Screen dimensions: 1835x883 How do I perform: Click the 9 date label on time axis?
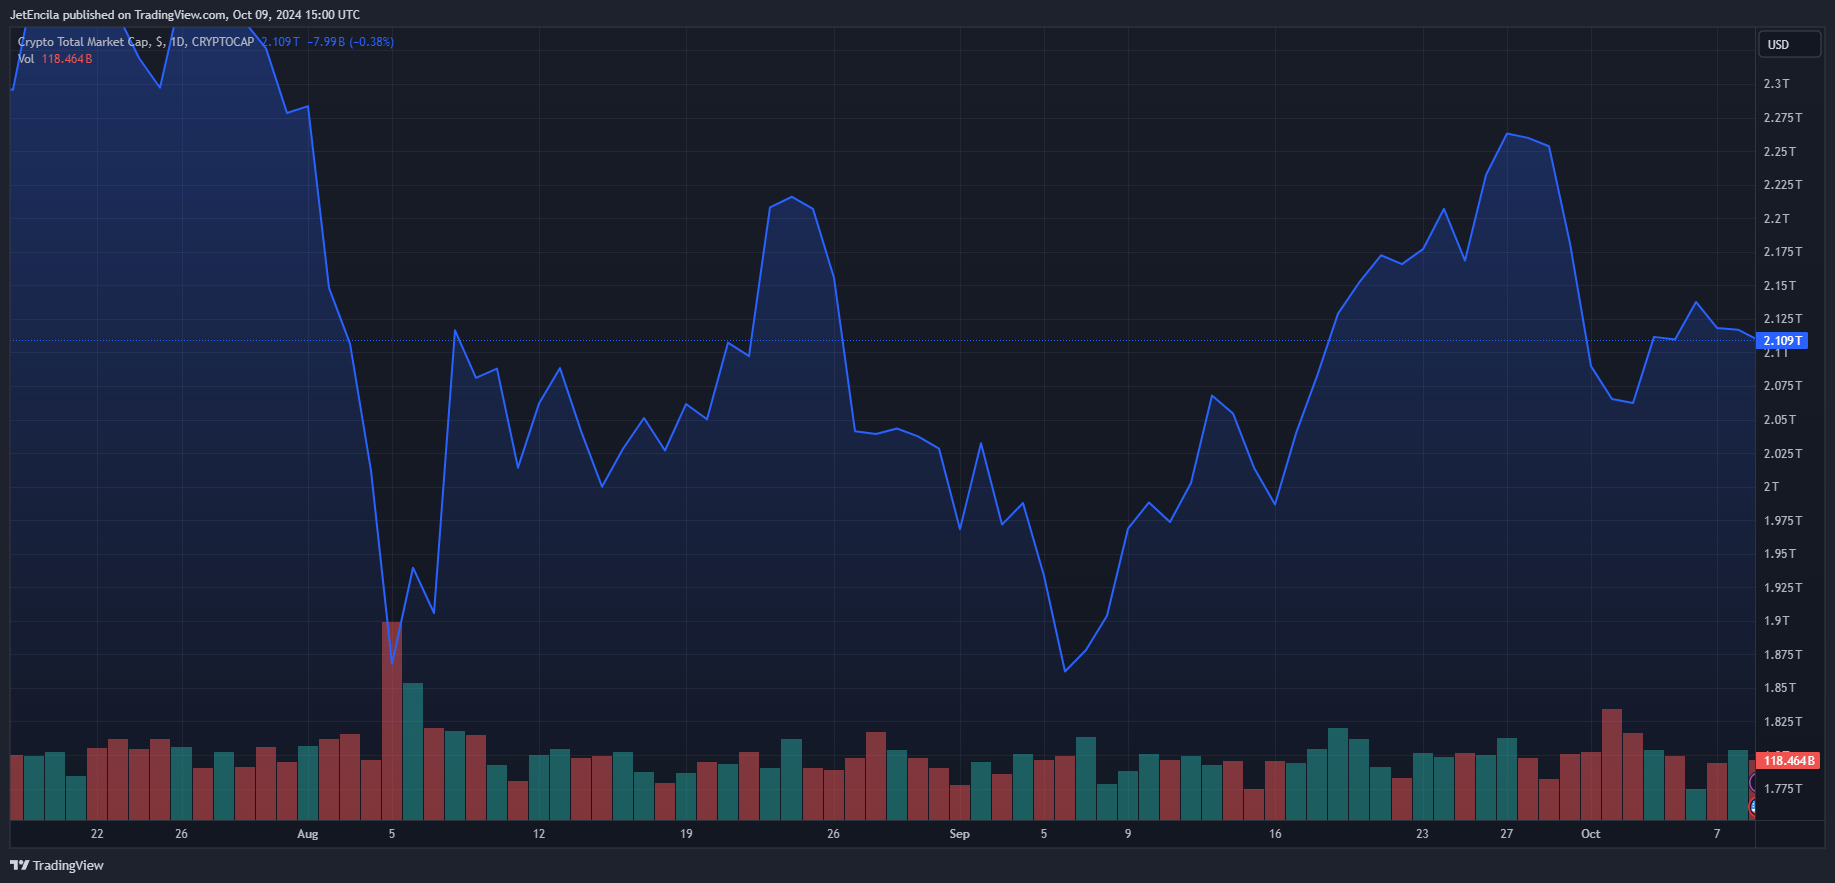point(1128,834)
